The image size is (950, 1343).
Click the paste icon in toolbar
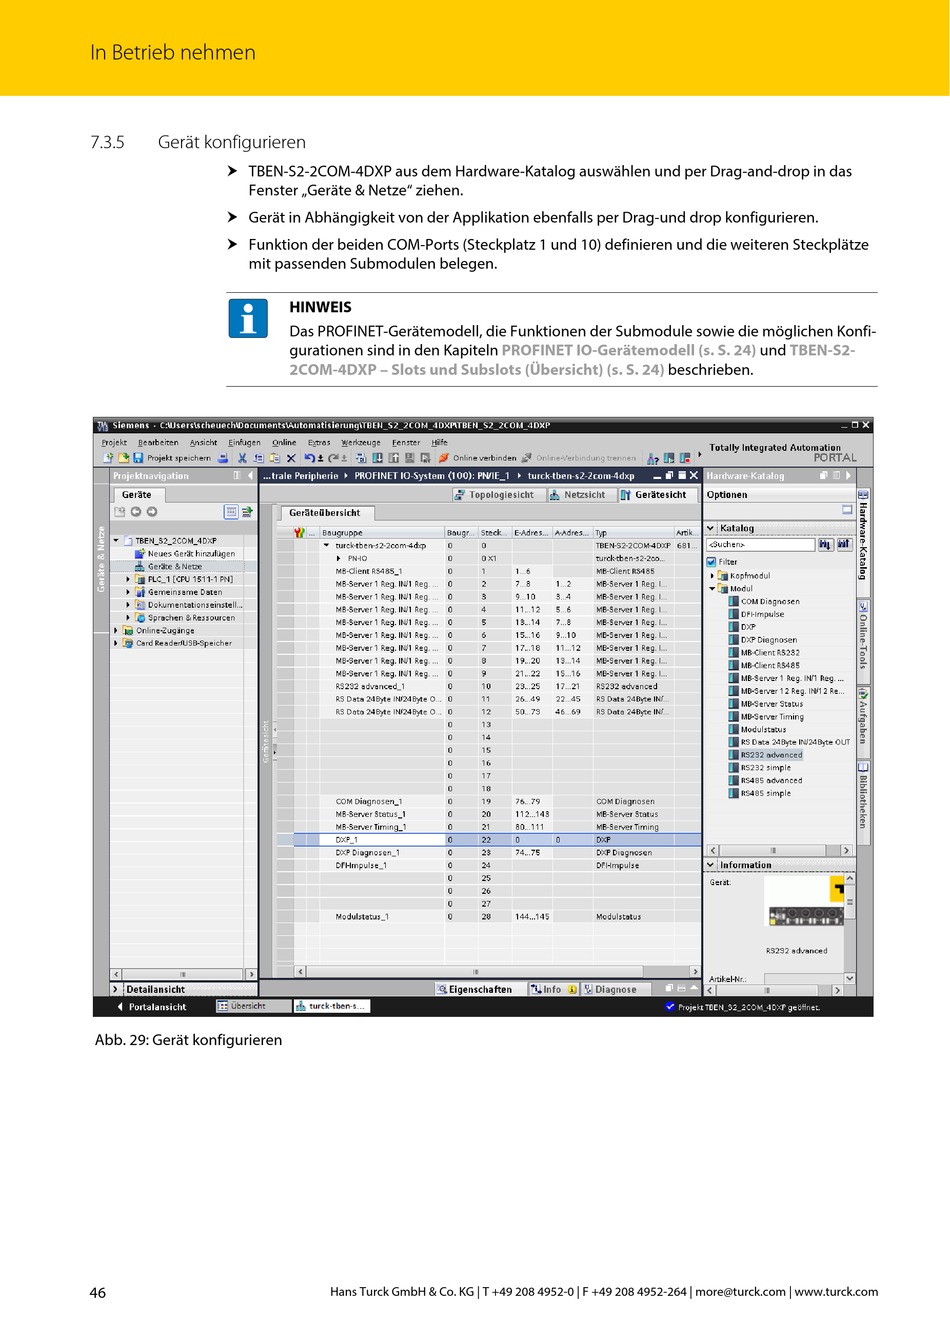(274, 458)
